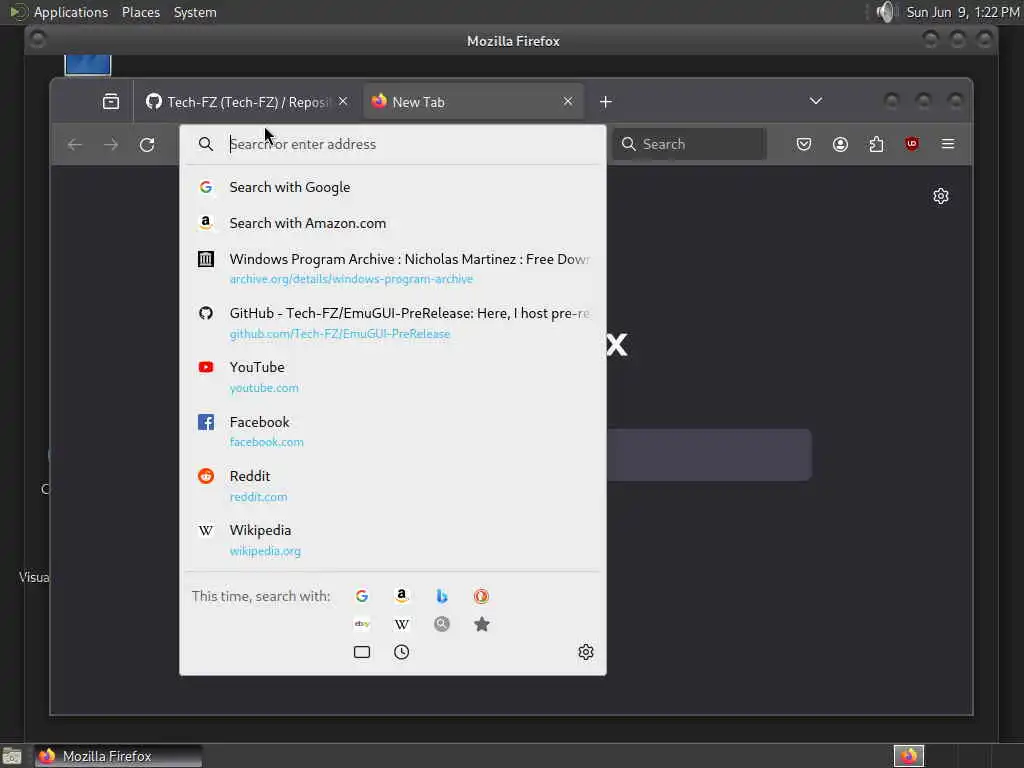Search bookmarks with the star icon

point(481,624)
